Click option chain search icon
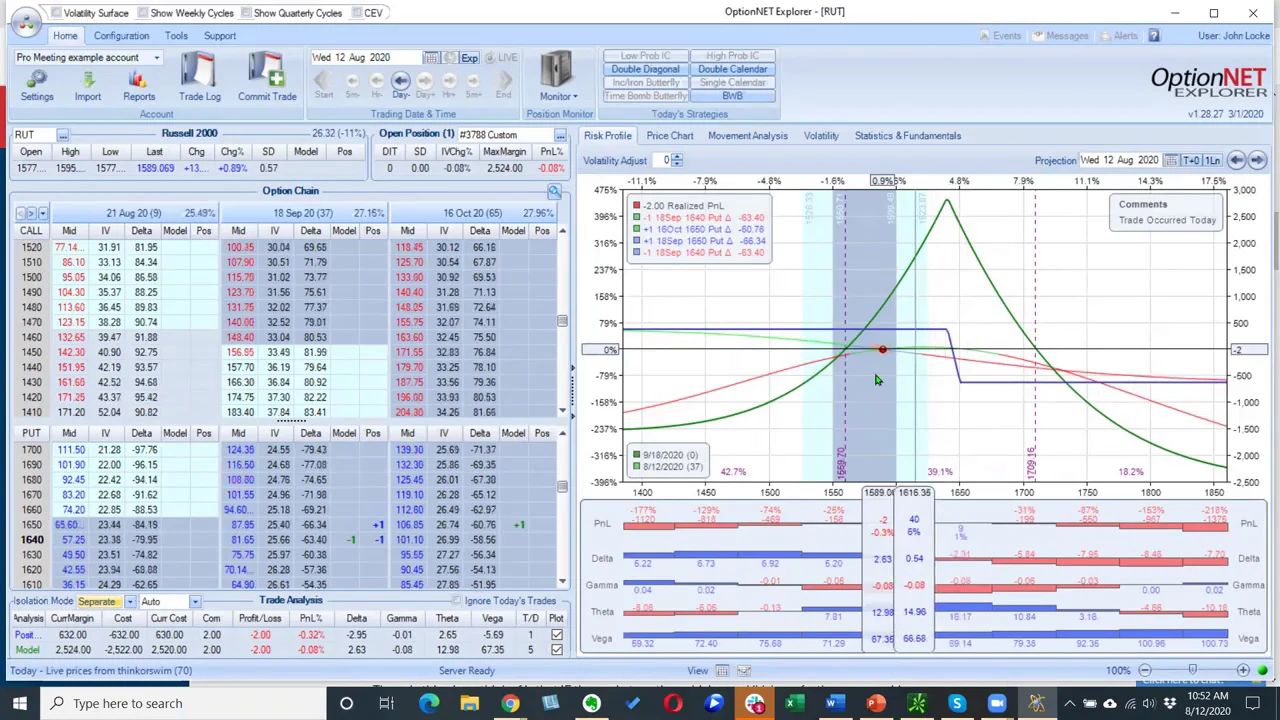Image resolution: width=1280 pixels, height=720 pixels. (x=554, y=191)
